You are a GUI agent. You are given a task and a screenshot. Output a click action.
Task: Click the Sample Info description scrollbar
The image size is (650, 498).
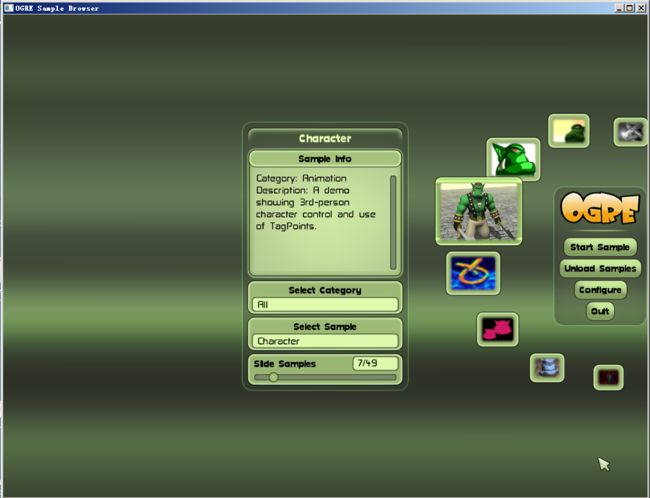click(x=393, y=223)
